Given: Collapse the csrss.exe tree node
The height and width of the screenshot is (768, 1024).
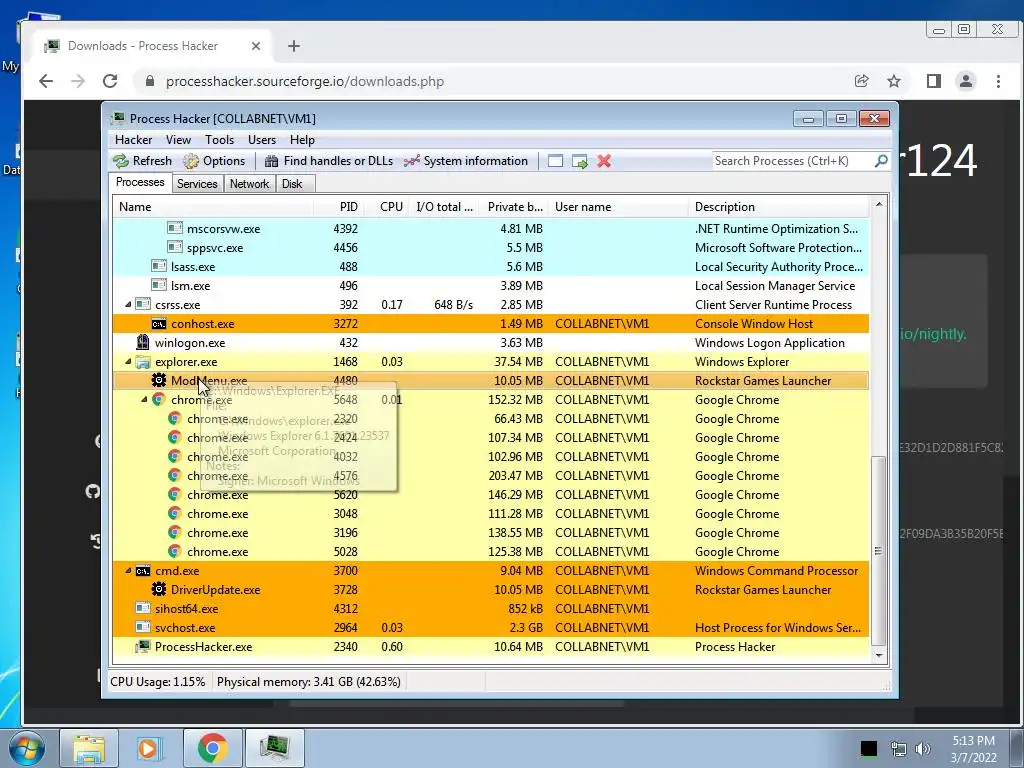Looking at the screenshot, I should point(128,304).
